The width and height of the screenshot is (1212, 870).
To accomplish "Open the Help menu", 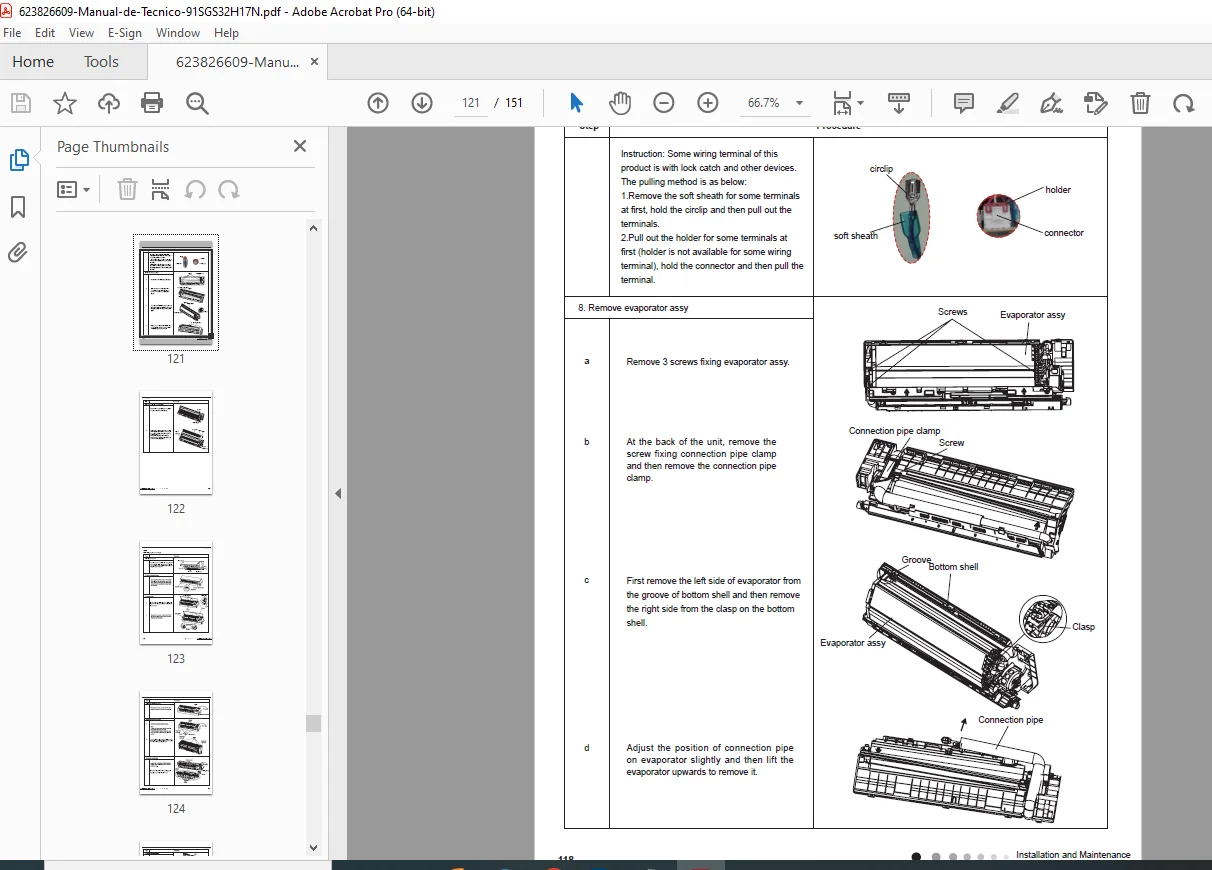I will coord(227,33).
